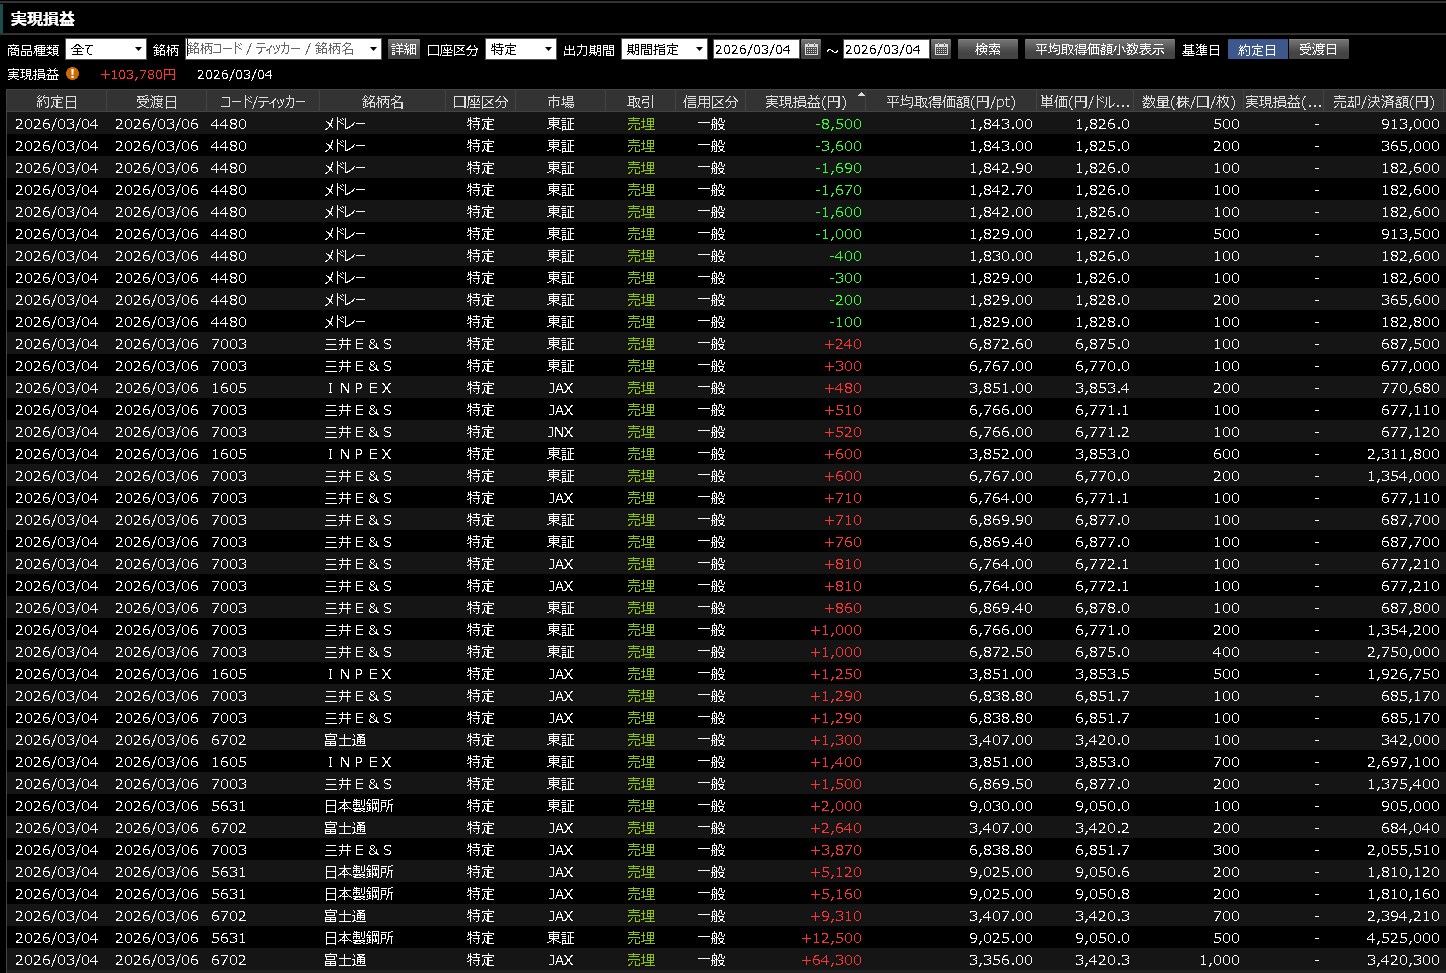This screenshot has height=973, width=1446.
Task: Select 約定日 as the base date
Action: point(1257,49)
